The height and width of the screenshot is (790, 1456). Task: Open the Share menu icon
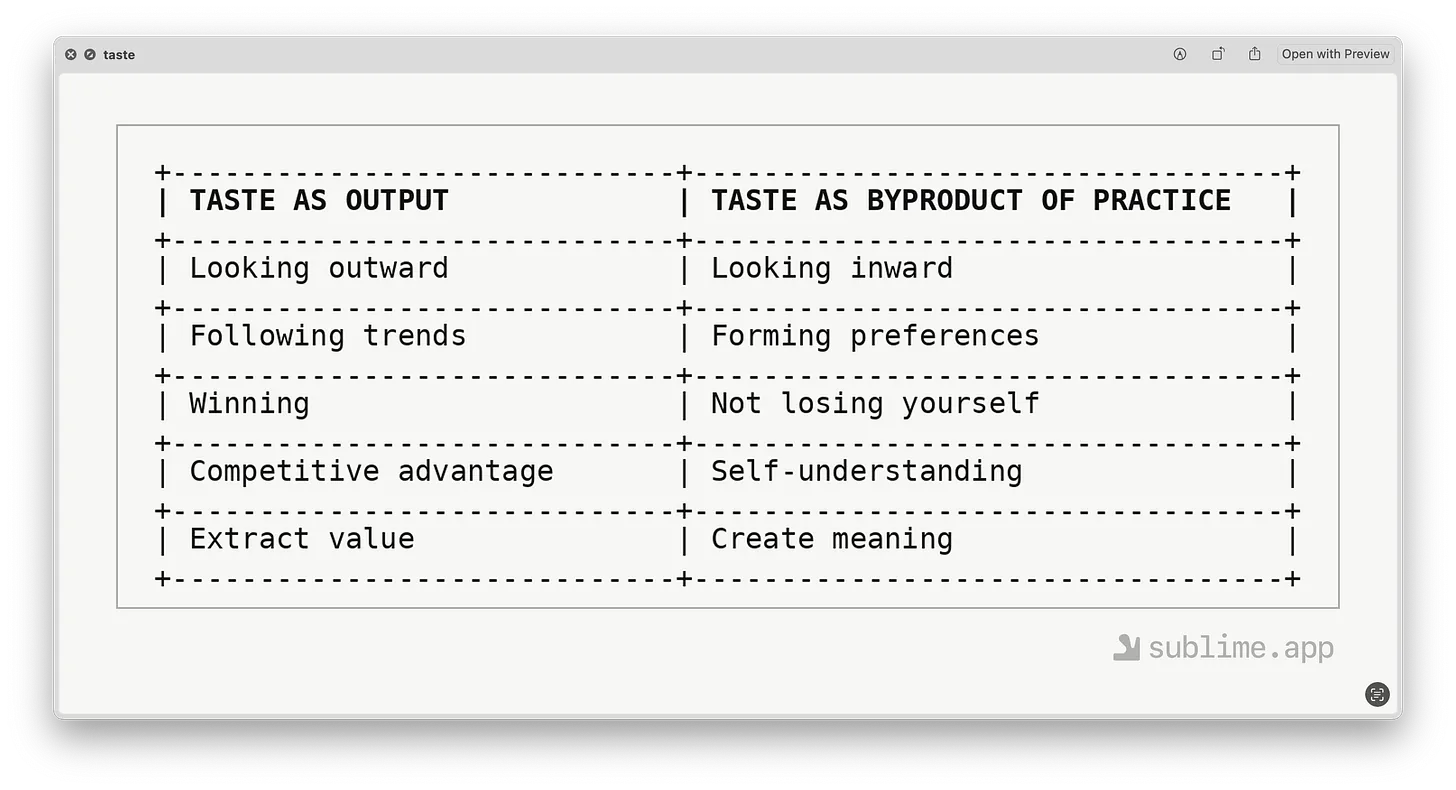click(x=1255, y=54)
